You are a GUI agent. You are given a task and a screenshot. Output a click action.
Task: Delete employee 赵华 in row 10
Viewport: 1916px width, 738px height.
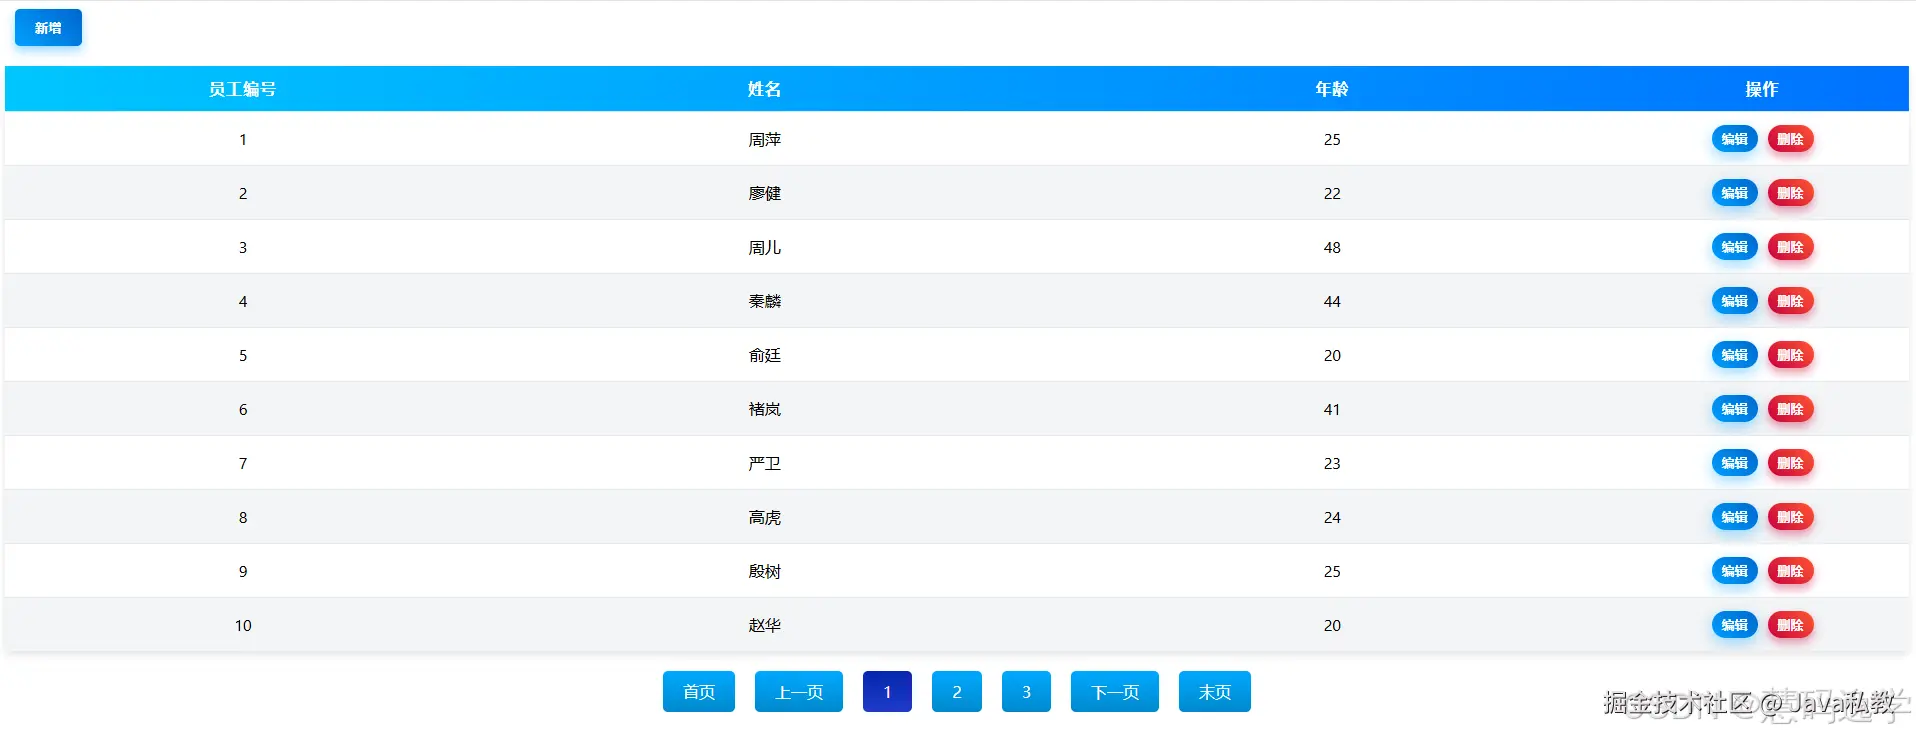[1790, 625]
